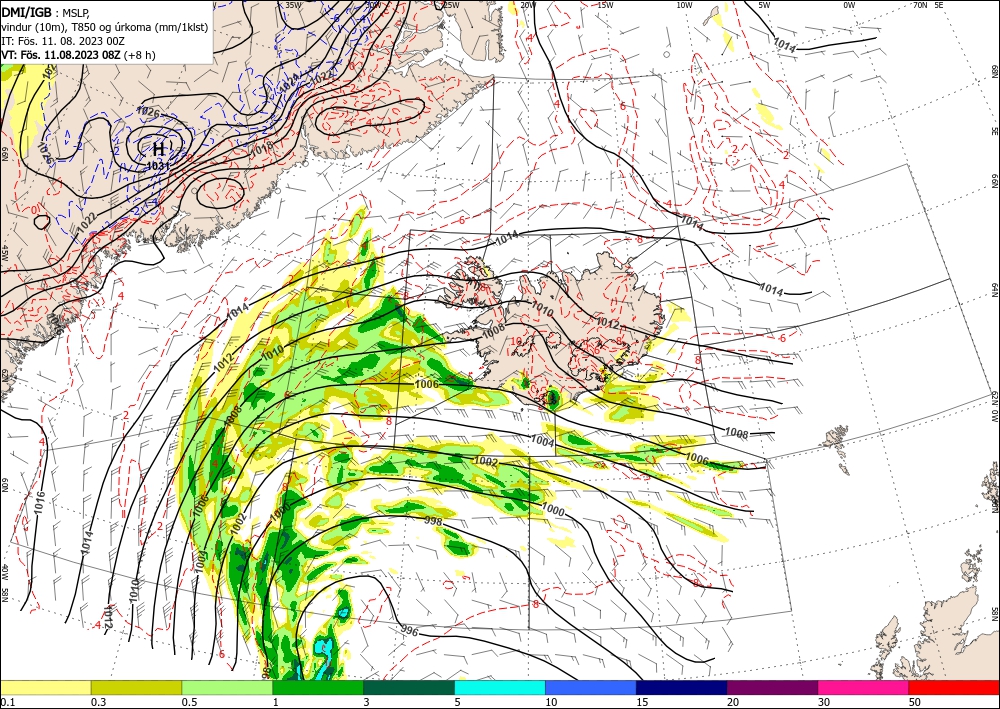This screenshot has height=709, width=1000.
Task: Click the '50' legend scale value
Action: [x=915, y=702]
